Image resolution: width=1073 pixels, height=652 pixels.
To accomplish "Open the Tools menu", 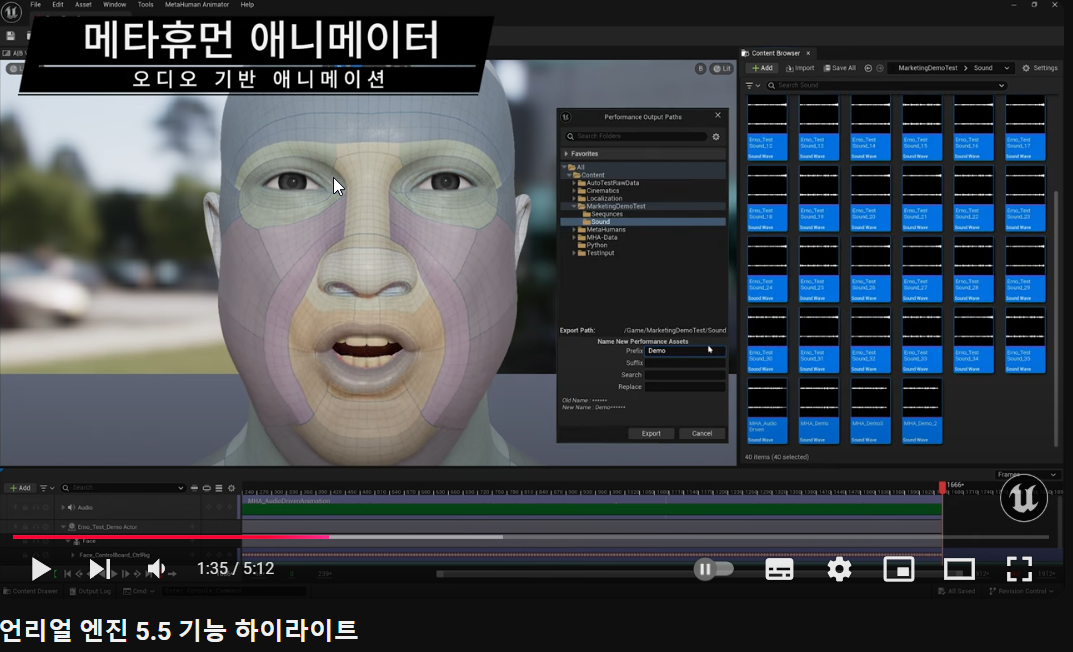I will (146, 5).
